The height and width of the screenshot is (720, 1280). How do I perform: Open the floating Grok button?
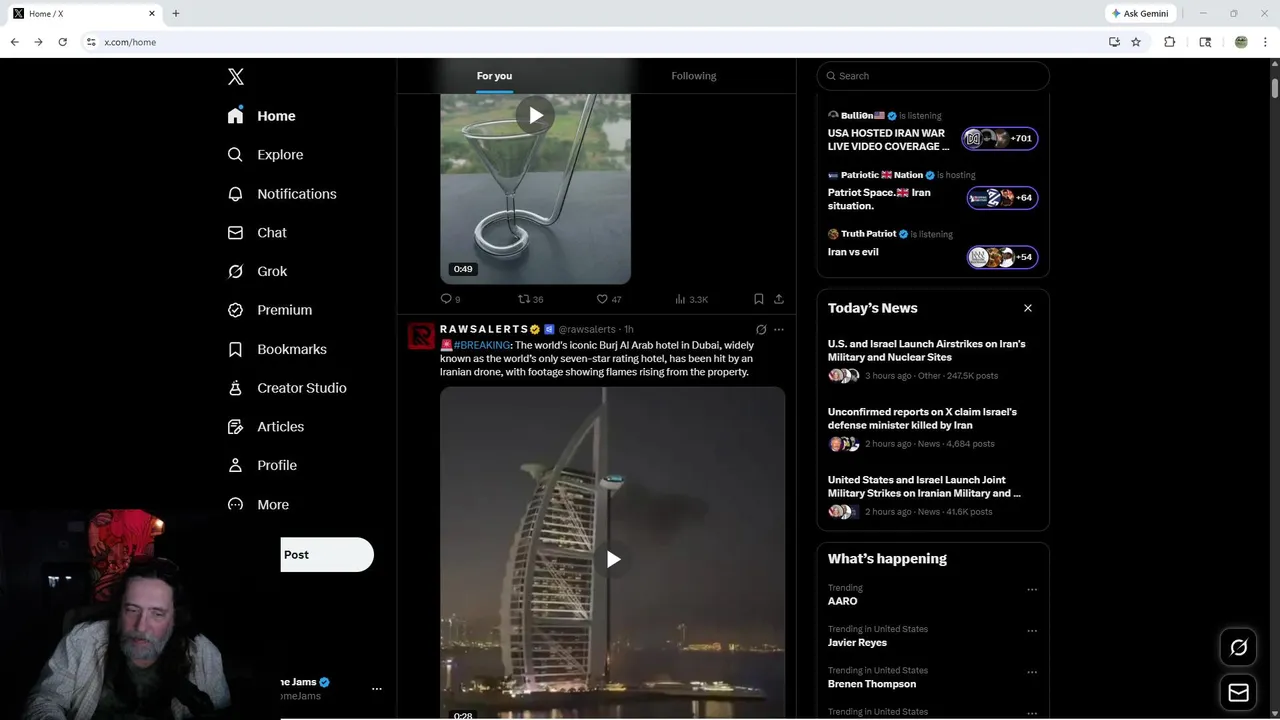[x=1239, y=648]
